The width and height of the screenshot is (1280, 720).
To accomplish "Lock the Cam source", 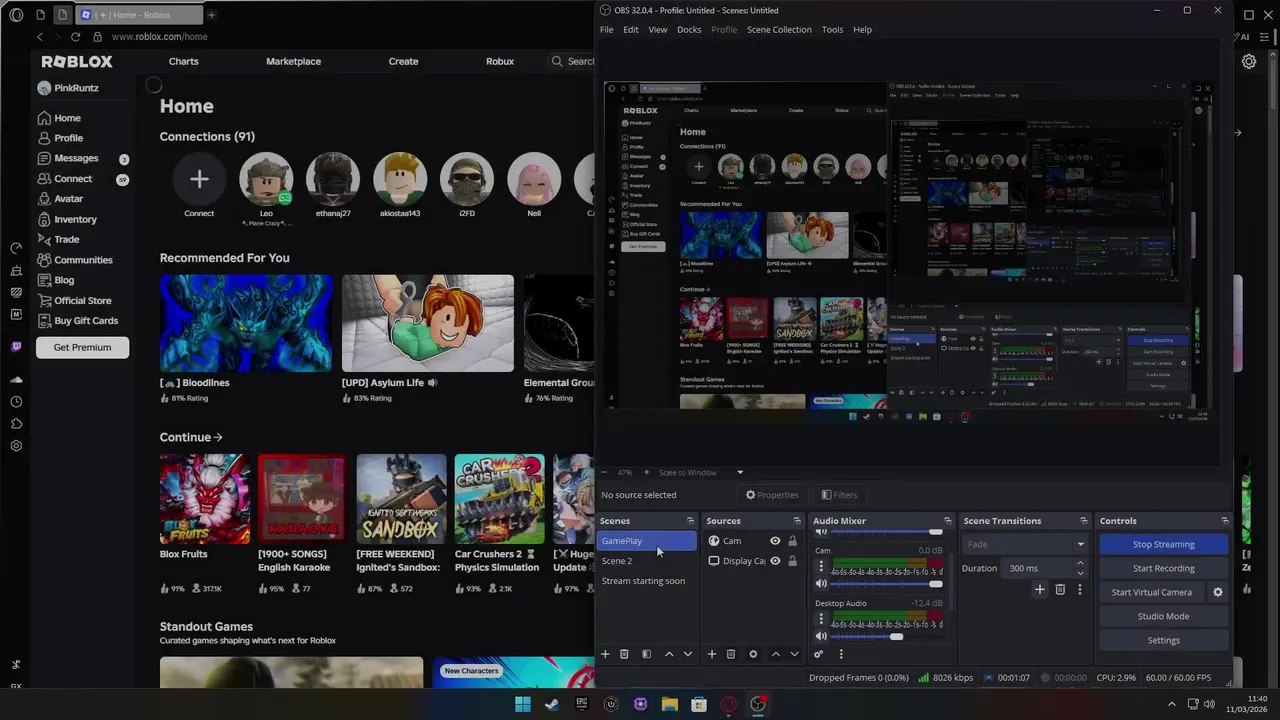I will [x=792, y=541].
